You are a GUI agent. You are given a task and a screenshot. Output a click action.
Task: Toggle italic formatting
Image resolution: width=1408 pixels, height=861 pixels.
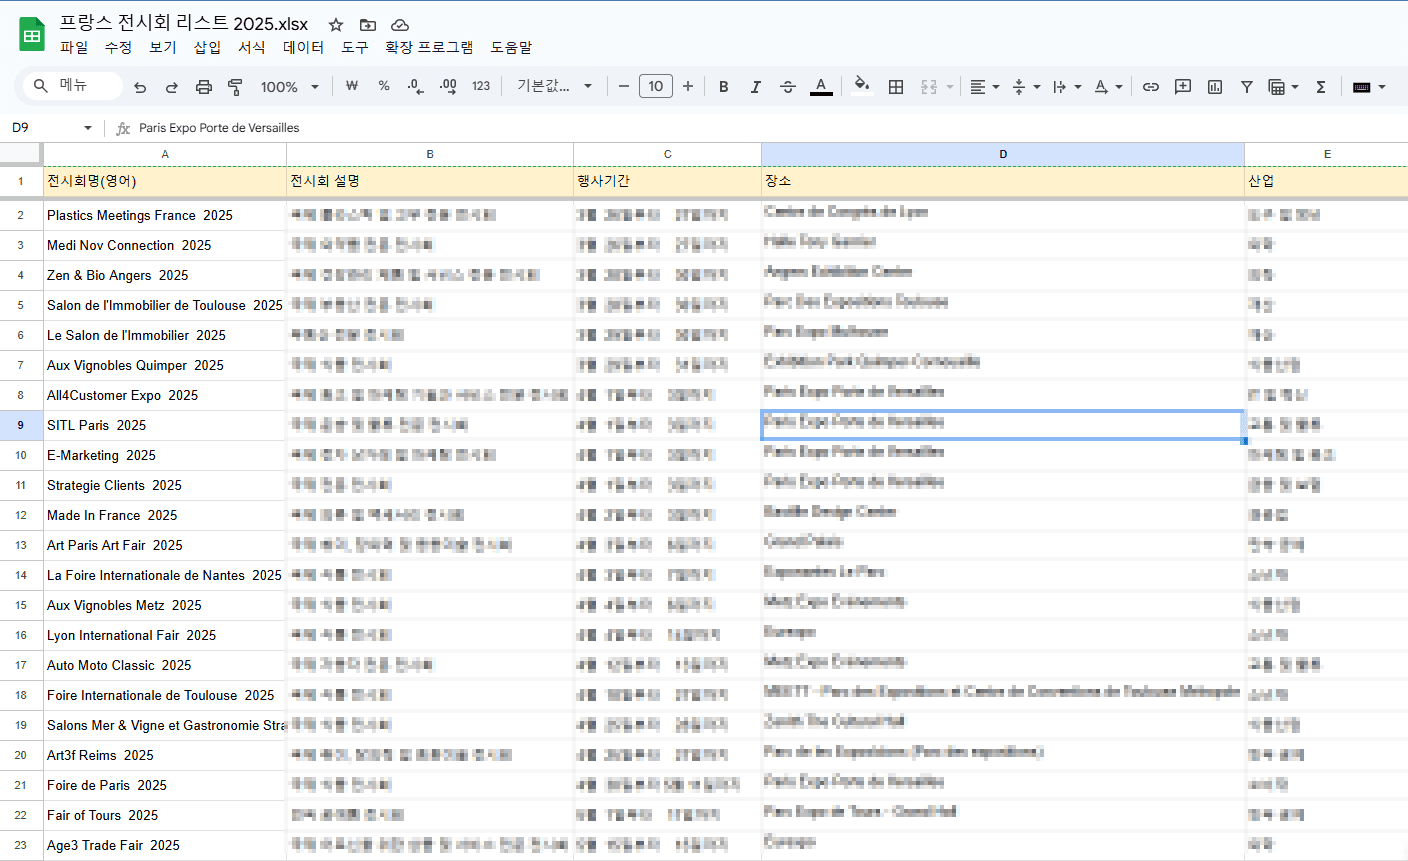tap(756, 87)
